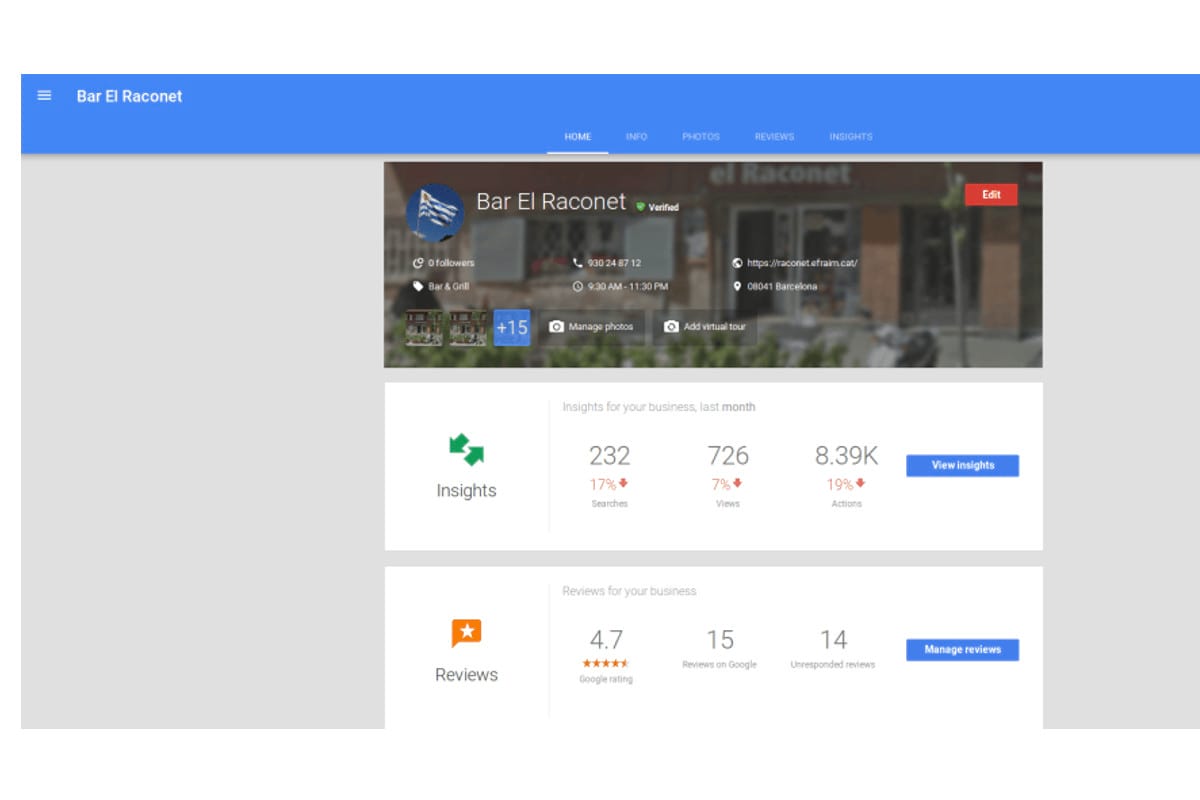
Task: Click the clock icon beside opening hours
Action: [578, 286]
